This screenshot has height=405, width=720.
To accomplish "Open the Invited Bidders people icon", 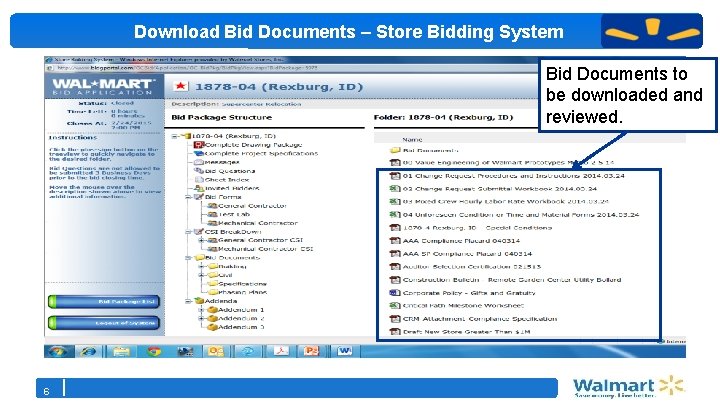I will click(199, 188).
